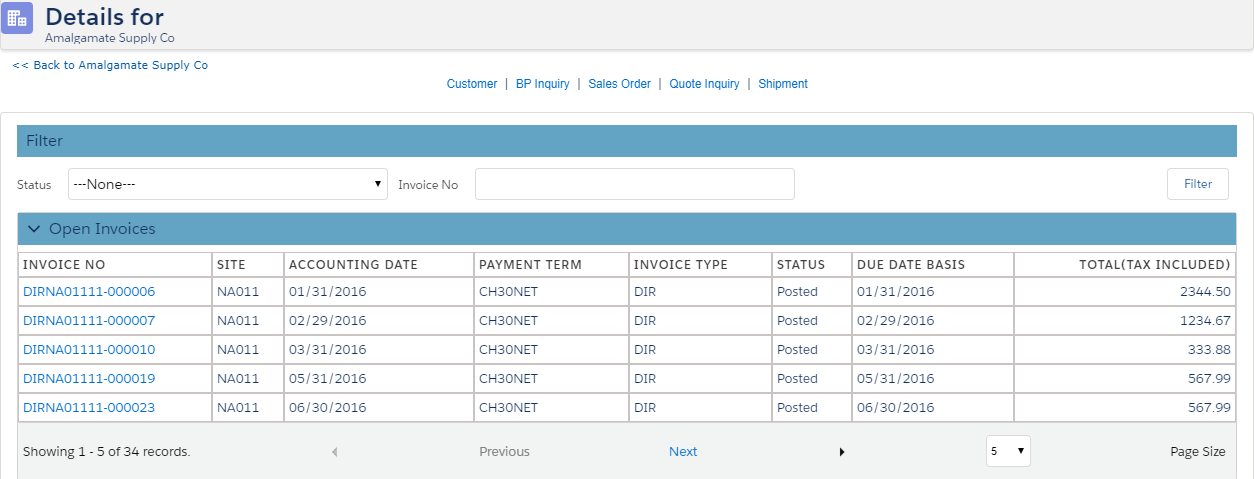
Task: Open invoice DIRNA01111-000007
Action: [89, 321]
